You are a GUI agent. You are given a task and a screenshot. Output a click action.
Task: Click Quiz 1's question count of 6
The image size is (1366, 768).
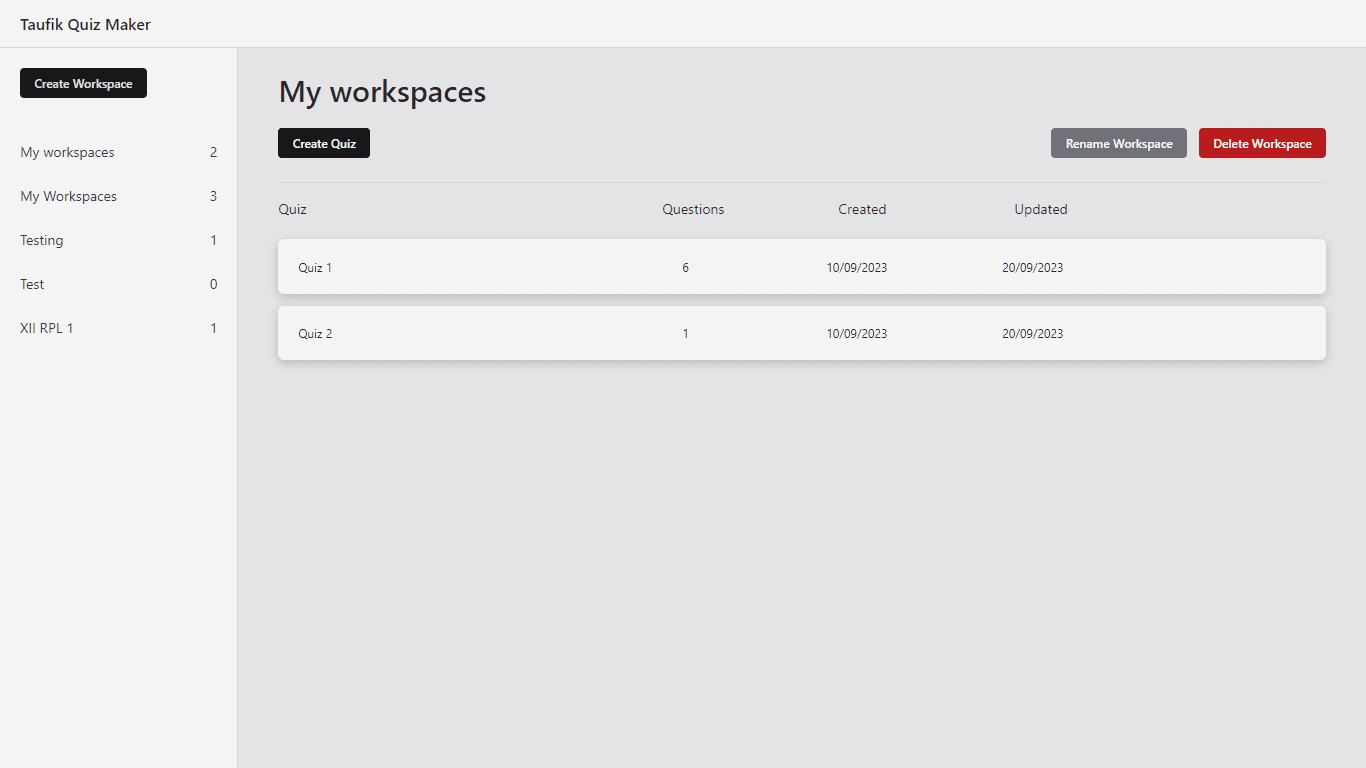[x=685, y=267]
